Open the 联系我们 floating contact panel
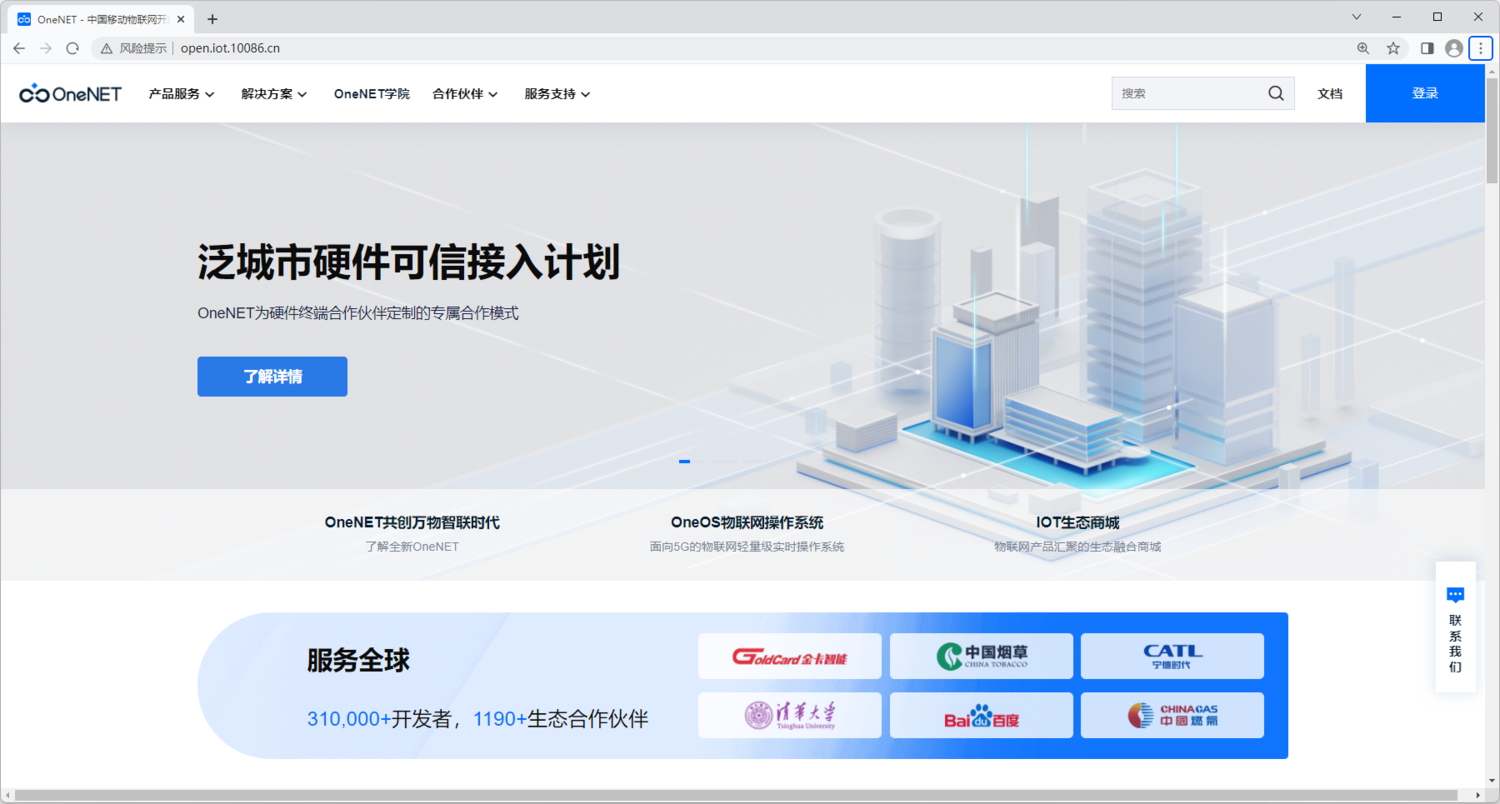Image resolution: width=1500 pixels, height=804 pixels. (x=1455, y=630)
